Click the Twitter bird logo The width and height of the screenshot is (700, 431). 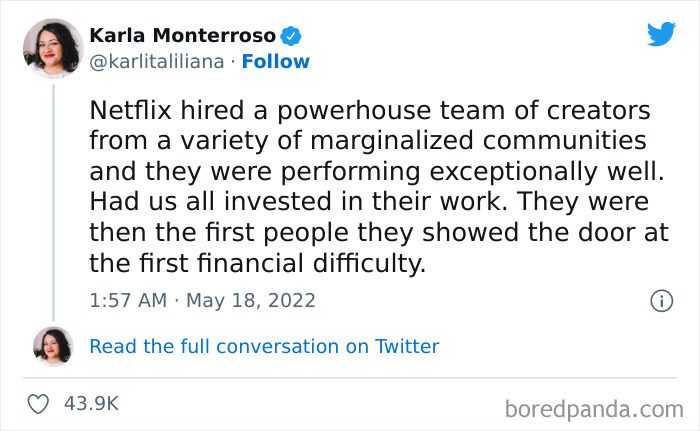tap(661, 35)
